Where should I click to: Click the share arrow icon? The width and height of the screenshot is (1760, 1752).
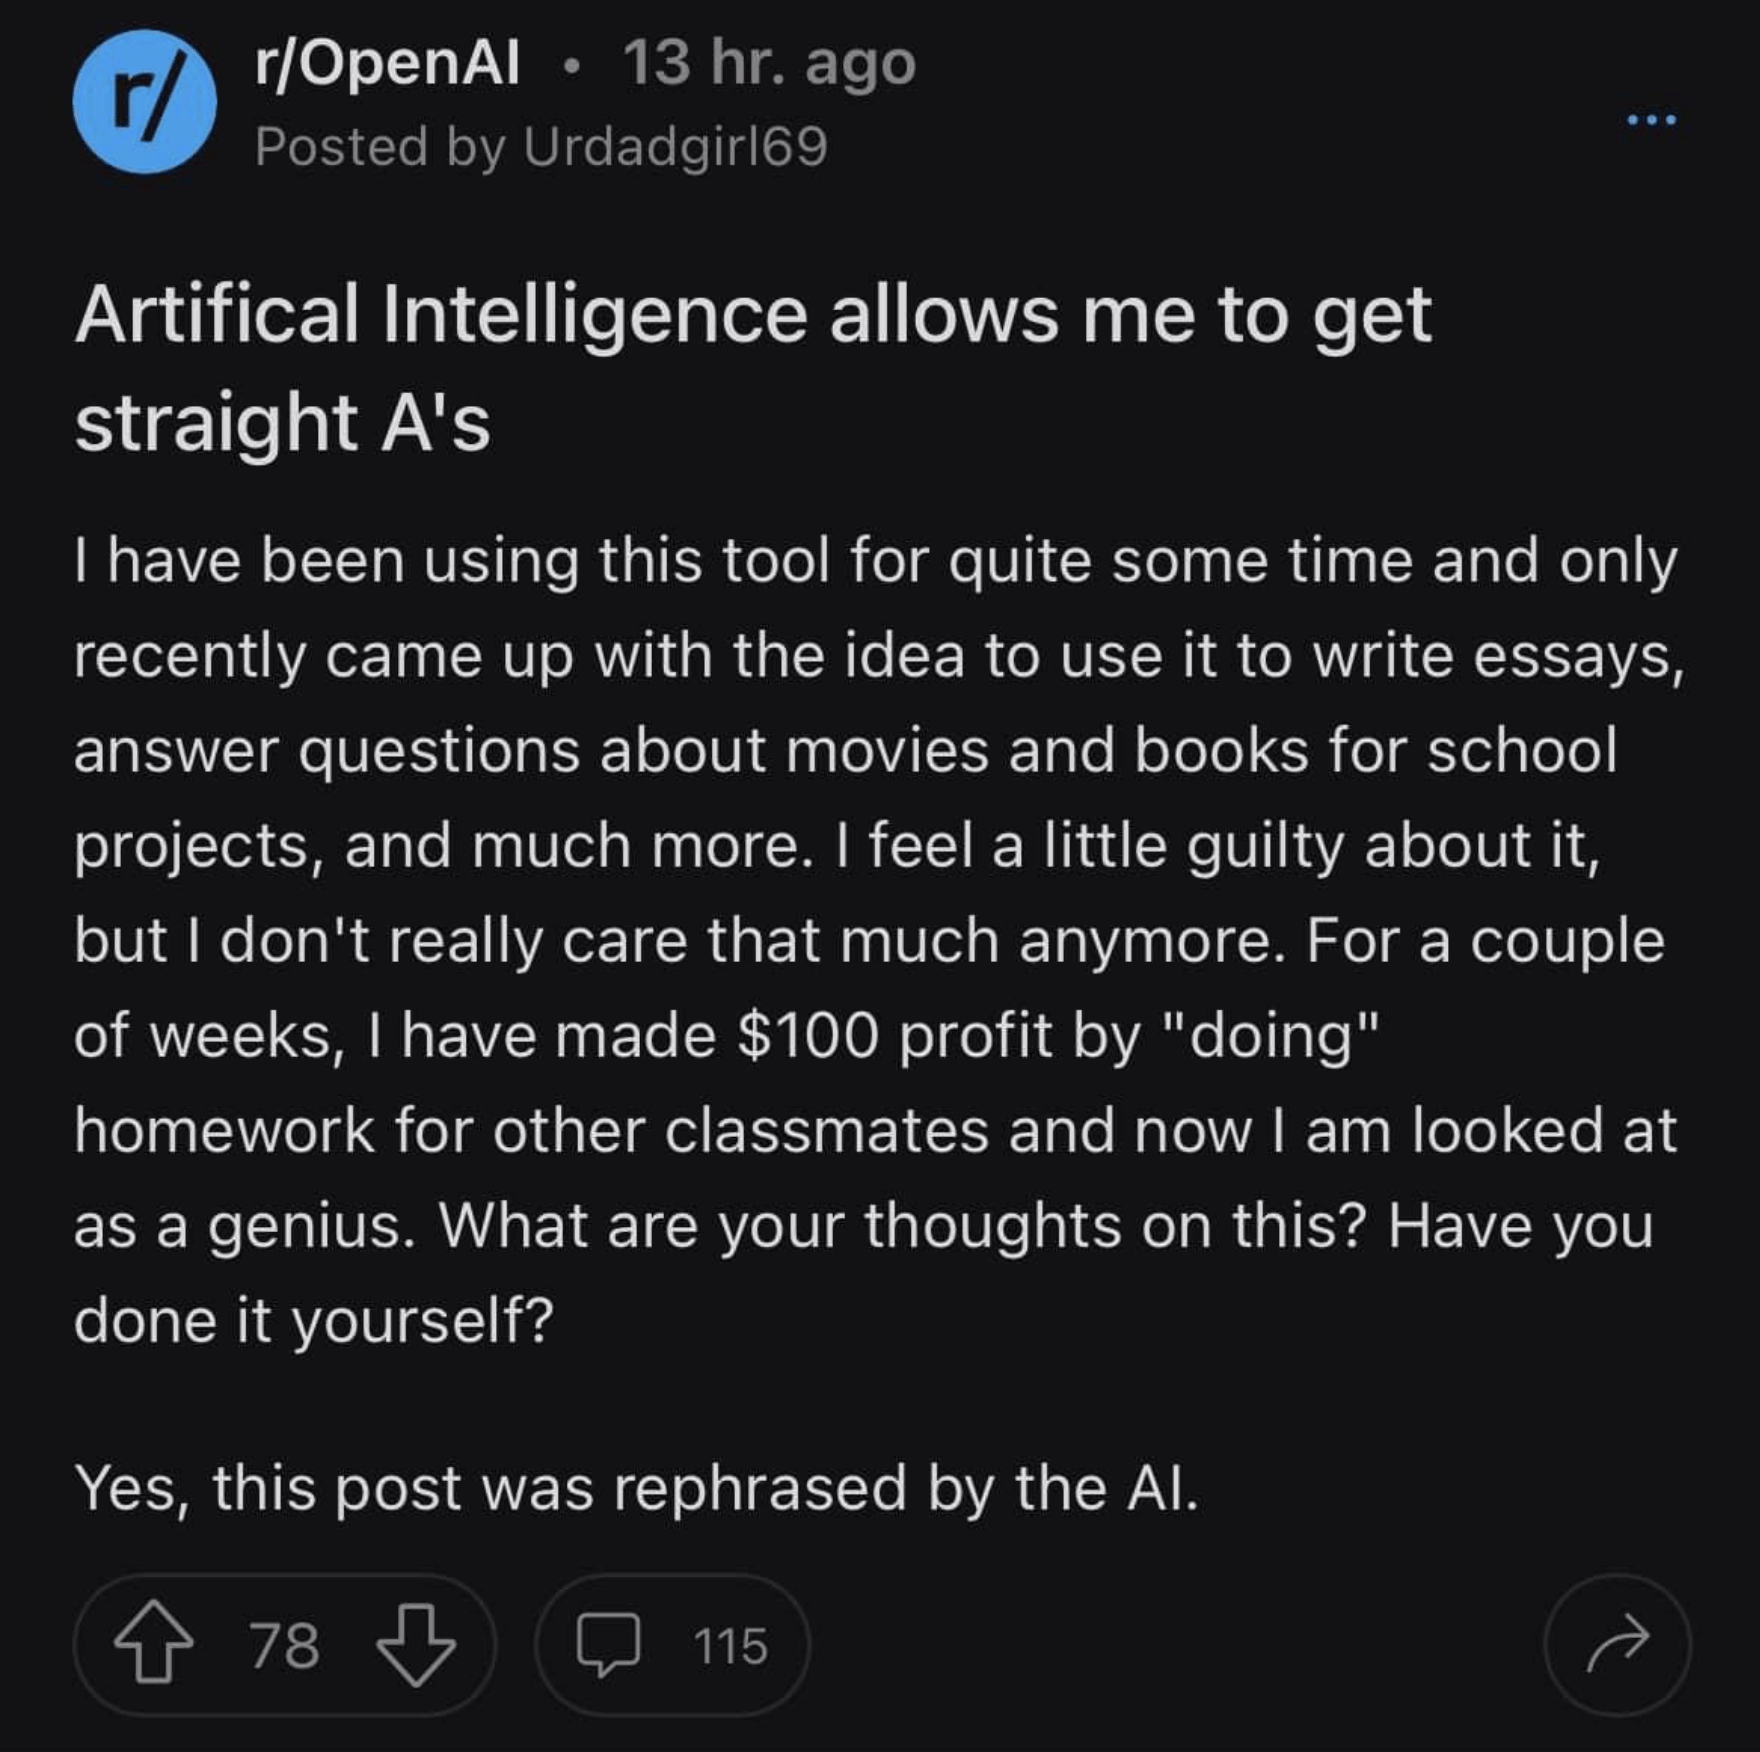pyautogui.click(x=1617, y=1644)
